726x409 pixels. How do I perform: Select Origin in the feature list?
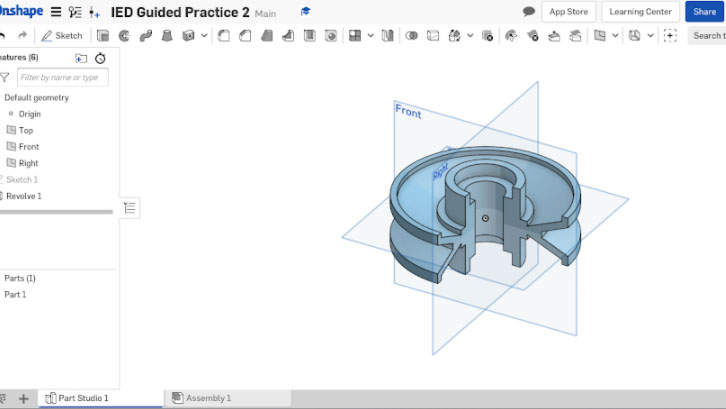pyautogui.click(x=30, y=114)
